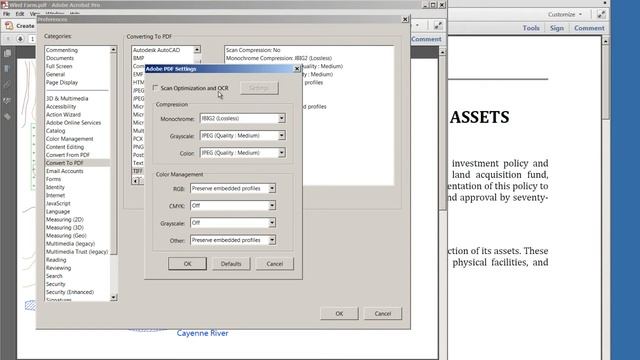Select Documents category
The height and width of the screenshot is (360, 640).
pyautogui.click(x=60, y=58)
